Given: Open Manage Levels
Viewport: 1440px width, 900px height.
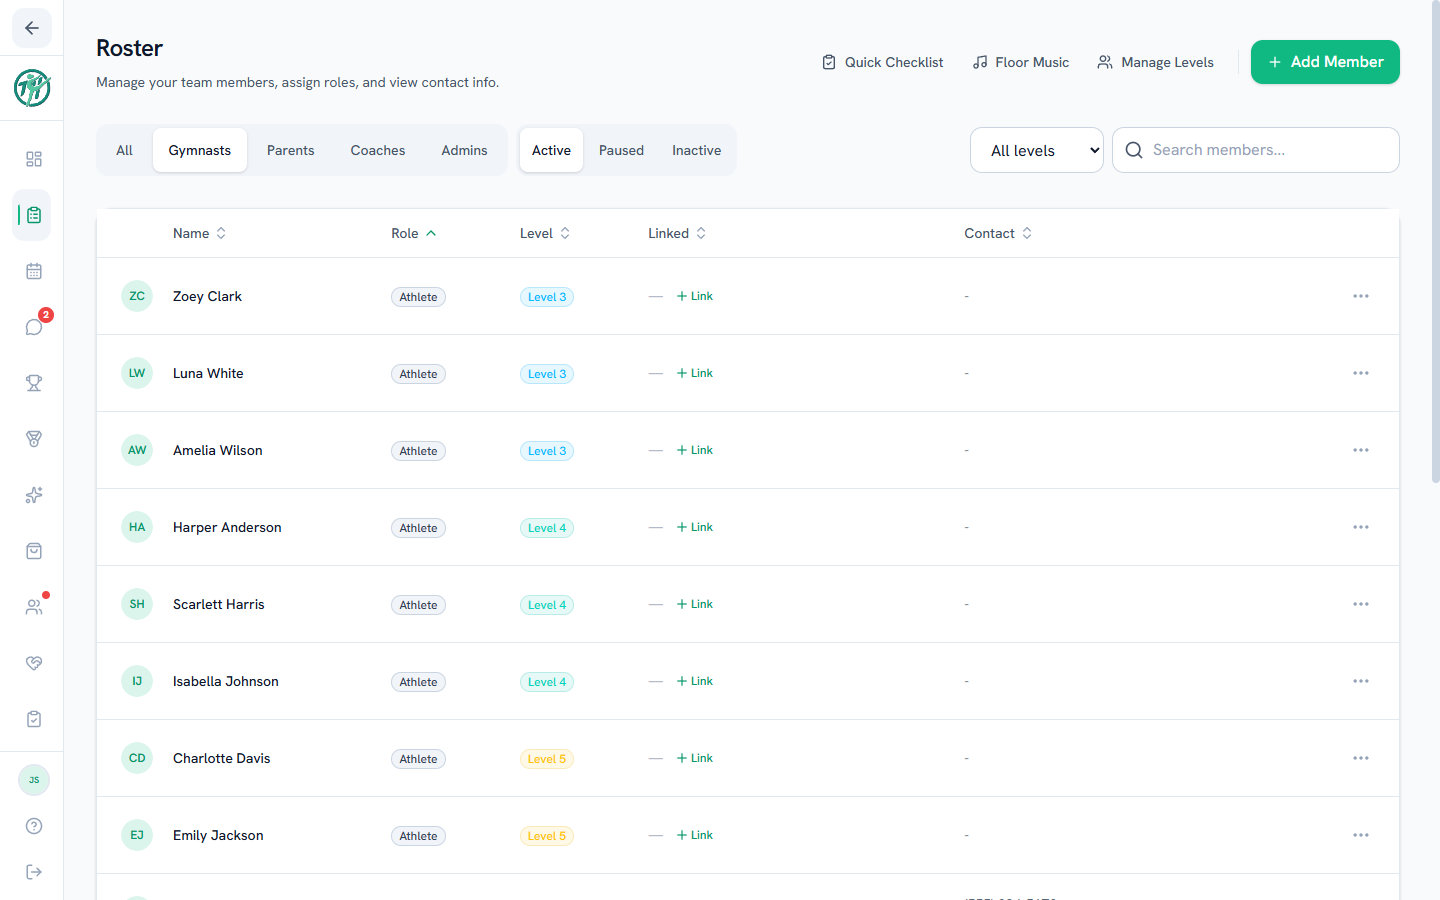Looking at the screenshot, I should coord(1155,62).
